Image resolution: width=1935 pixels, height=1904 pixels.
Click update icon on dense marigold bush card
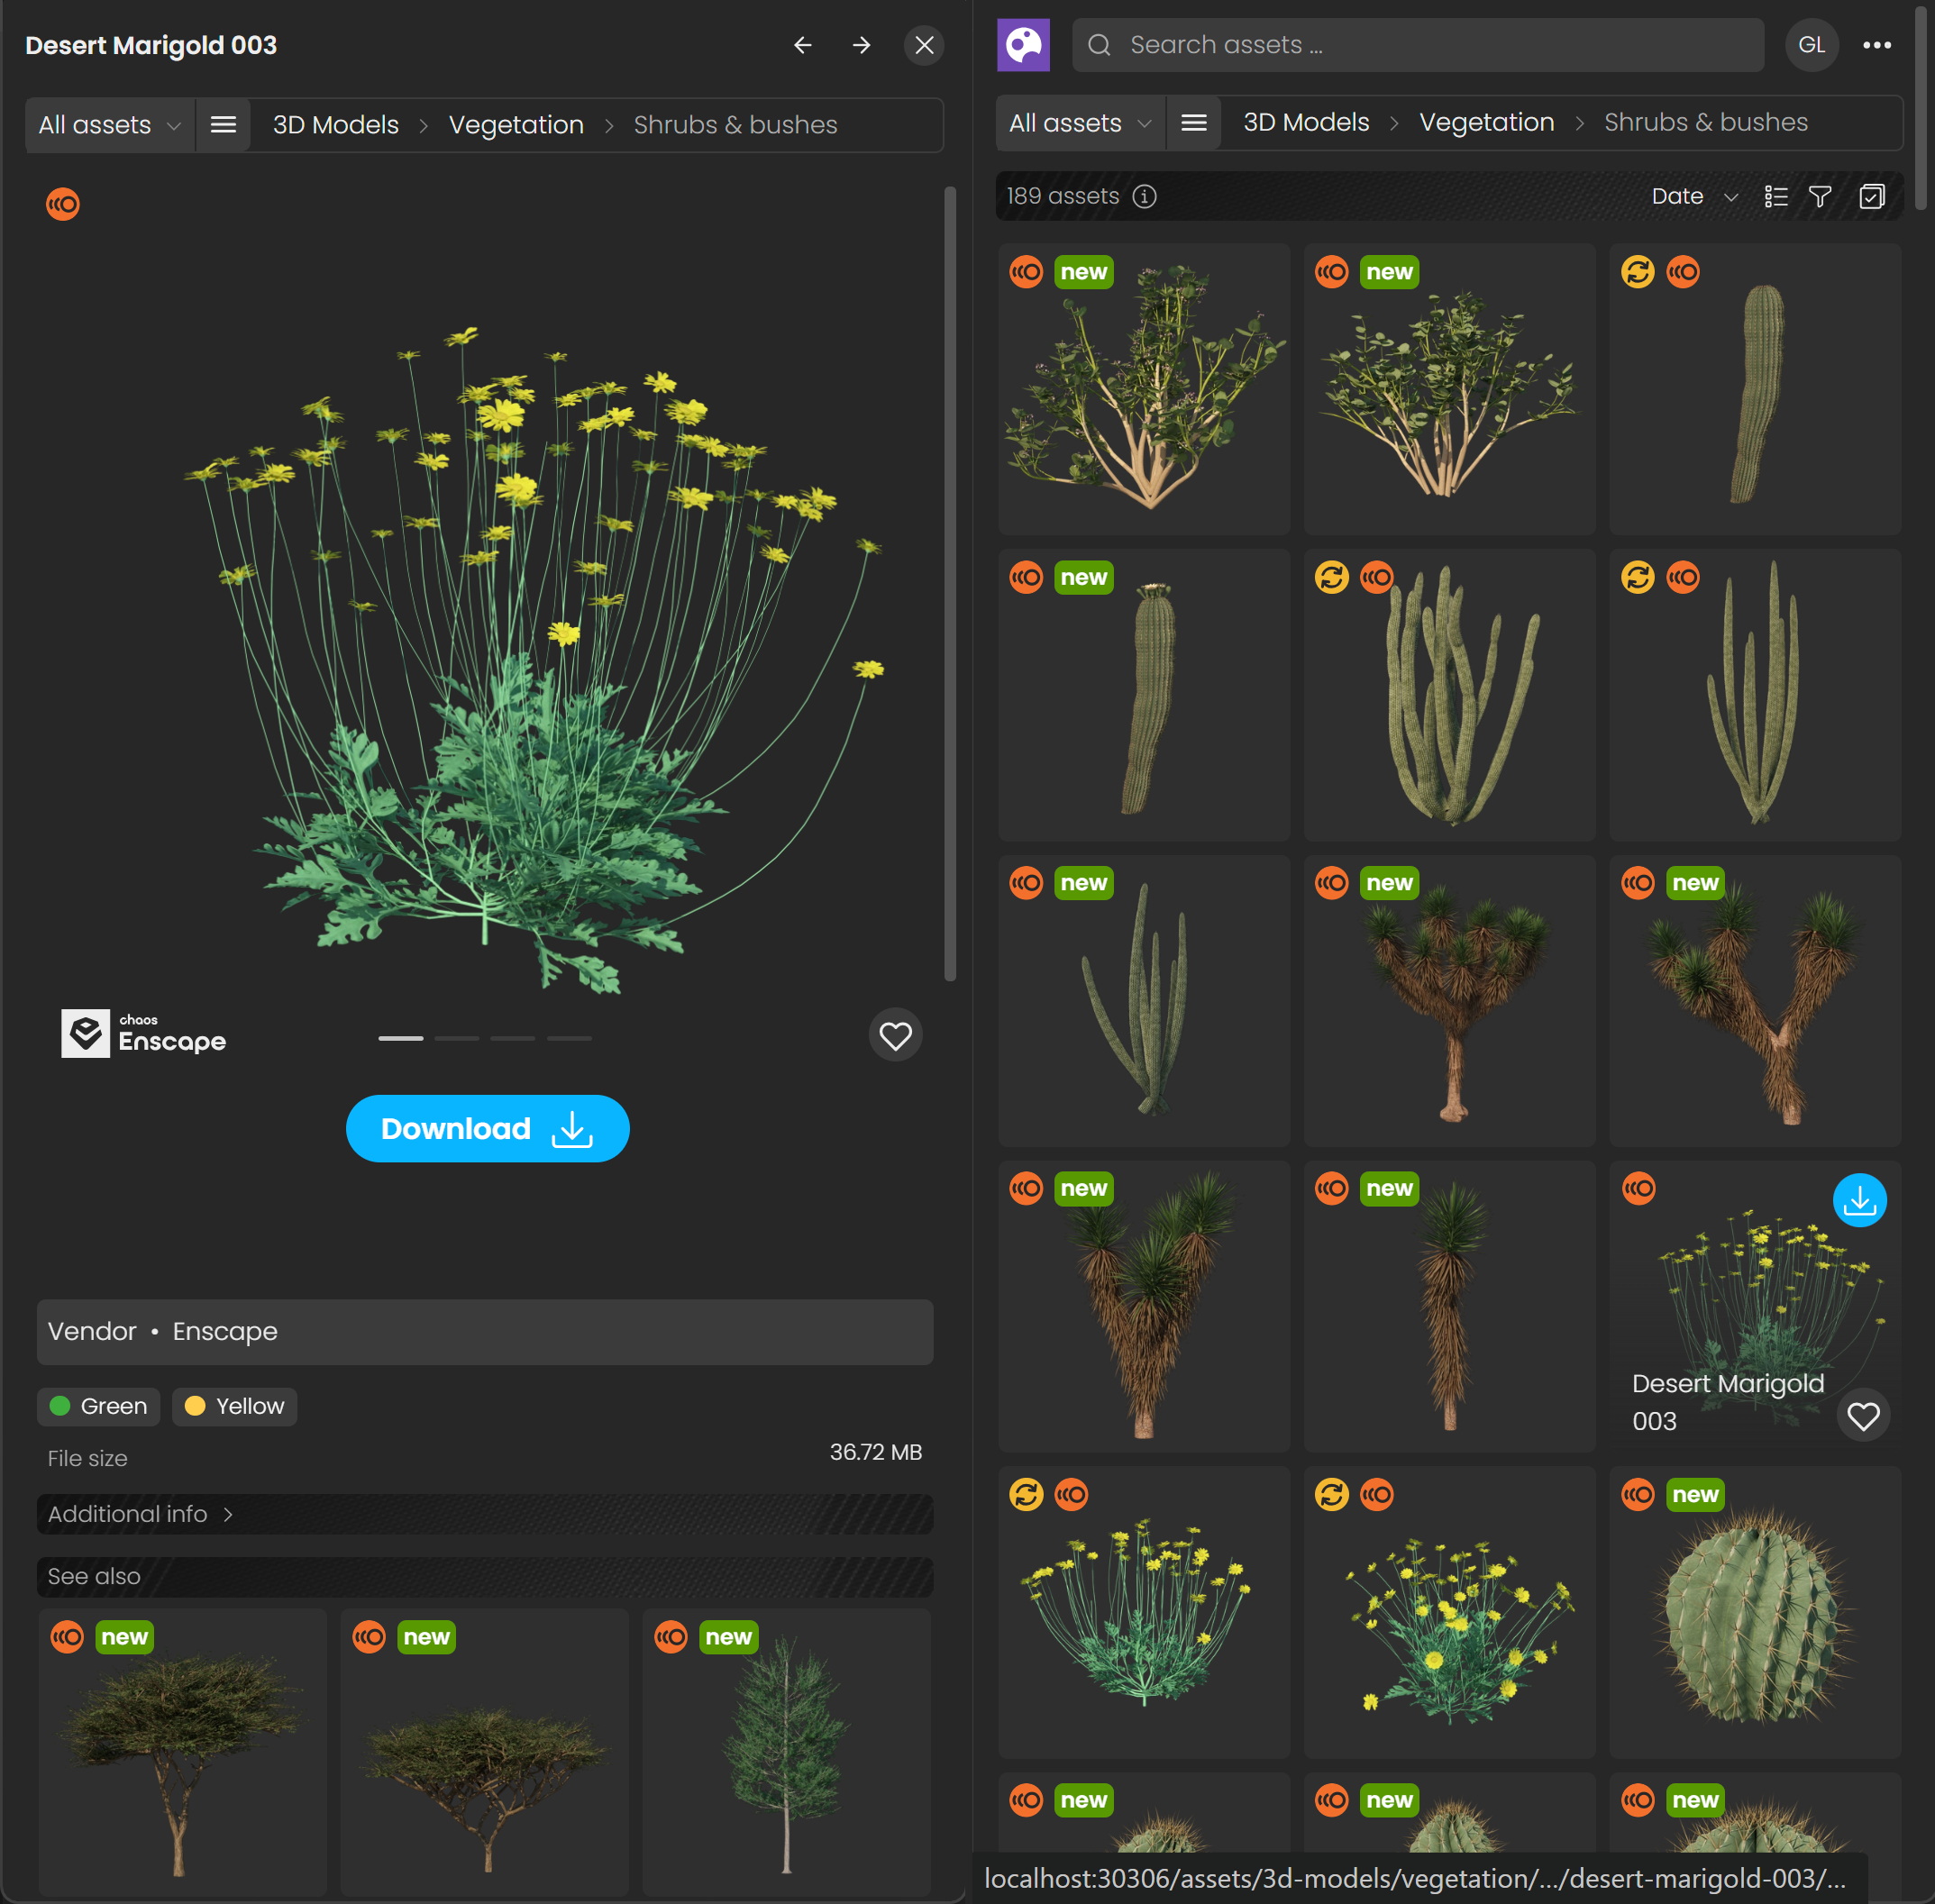tap(1331, 1494)
